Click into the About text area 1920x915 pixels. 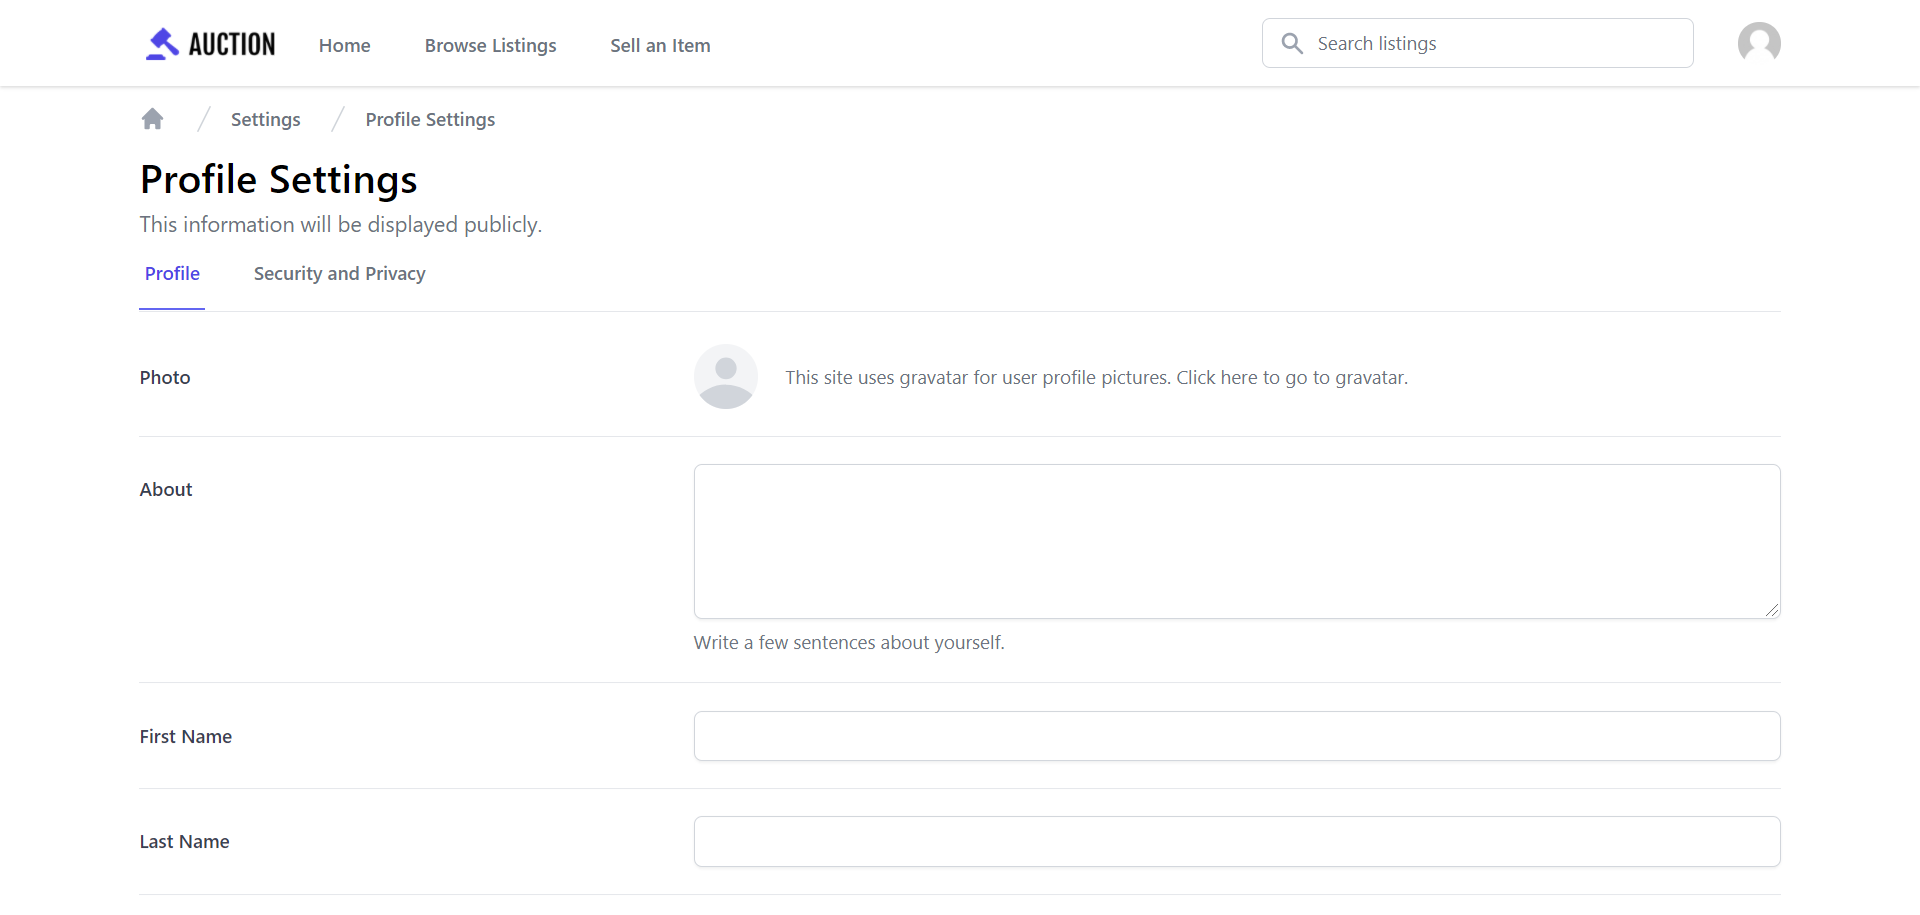[1236, 541]
